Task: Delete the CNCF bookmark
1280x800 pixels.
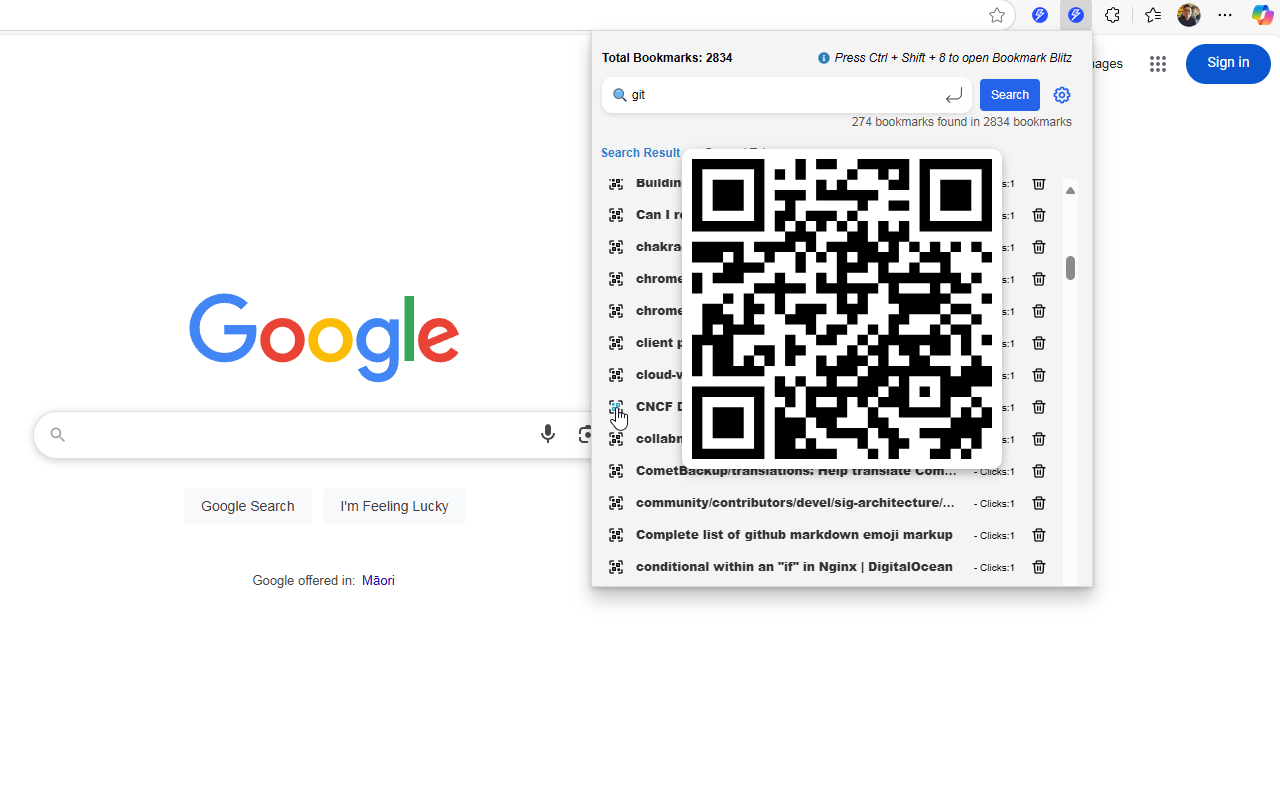Action: (1039, 407)
